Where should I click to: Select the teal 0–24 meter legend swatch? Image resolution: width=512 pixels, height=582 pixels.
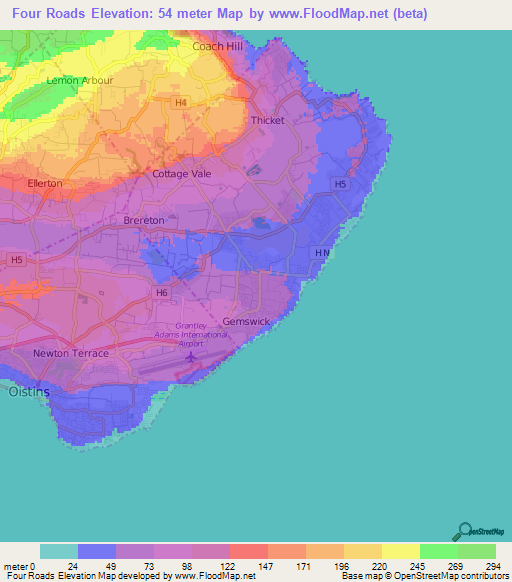coord(59,551)
